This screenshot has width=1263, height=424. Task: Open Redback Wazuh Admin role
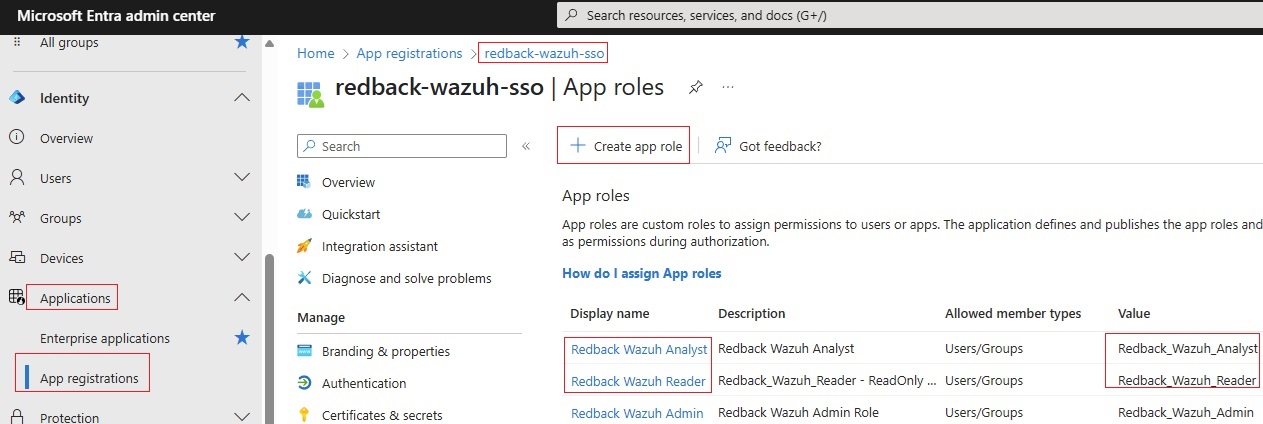pyautogui.click(x=637, y=413)
